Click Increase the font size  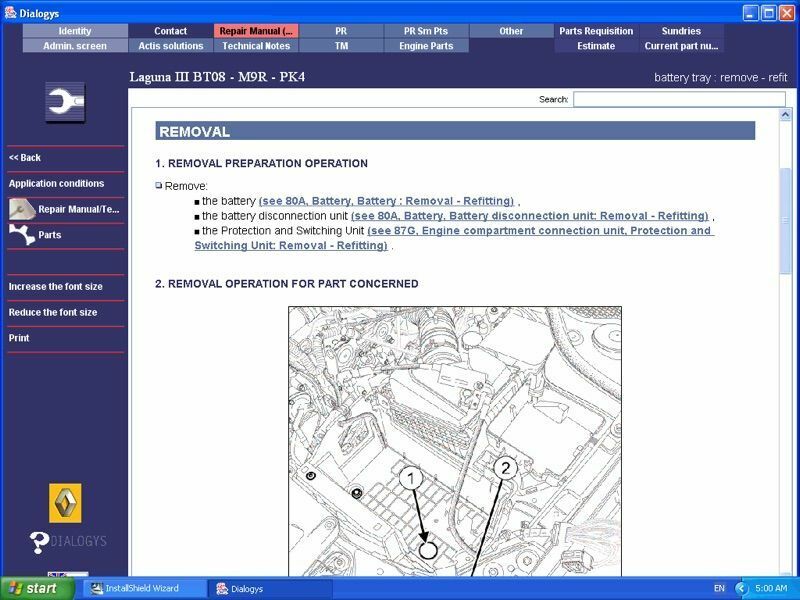56,286
